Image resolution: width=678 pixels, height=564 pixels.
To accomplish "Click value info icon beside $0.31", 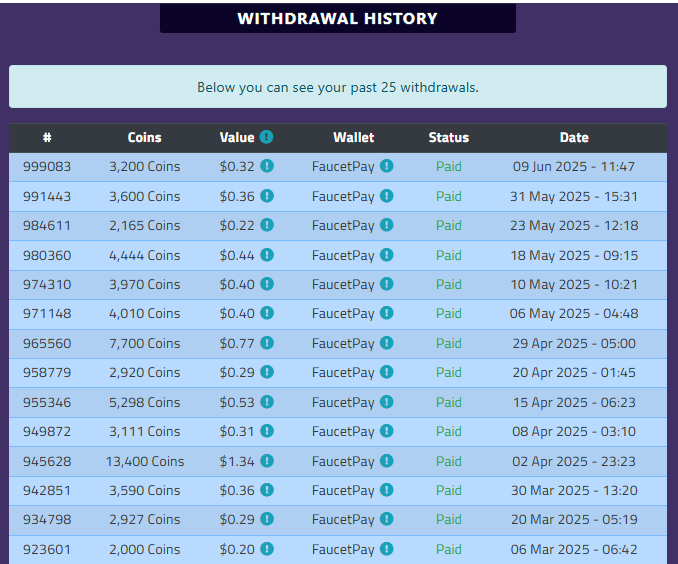I will point(267,431).
